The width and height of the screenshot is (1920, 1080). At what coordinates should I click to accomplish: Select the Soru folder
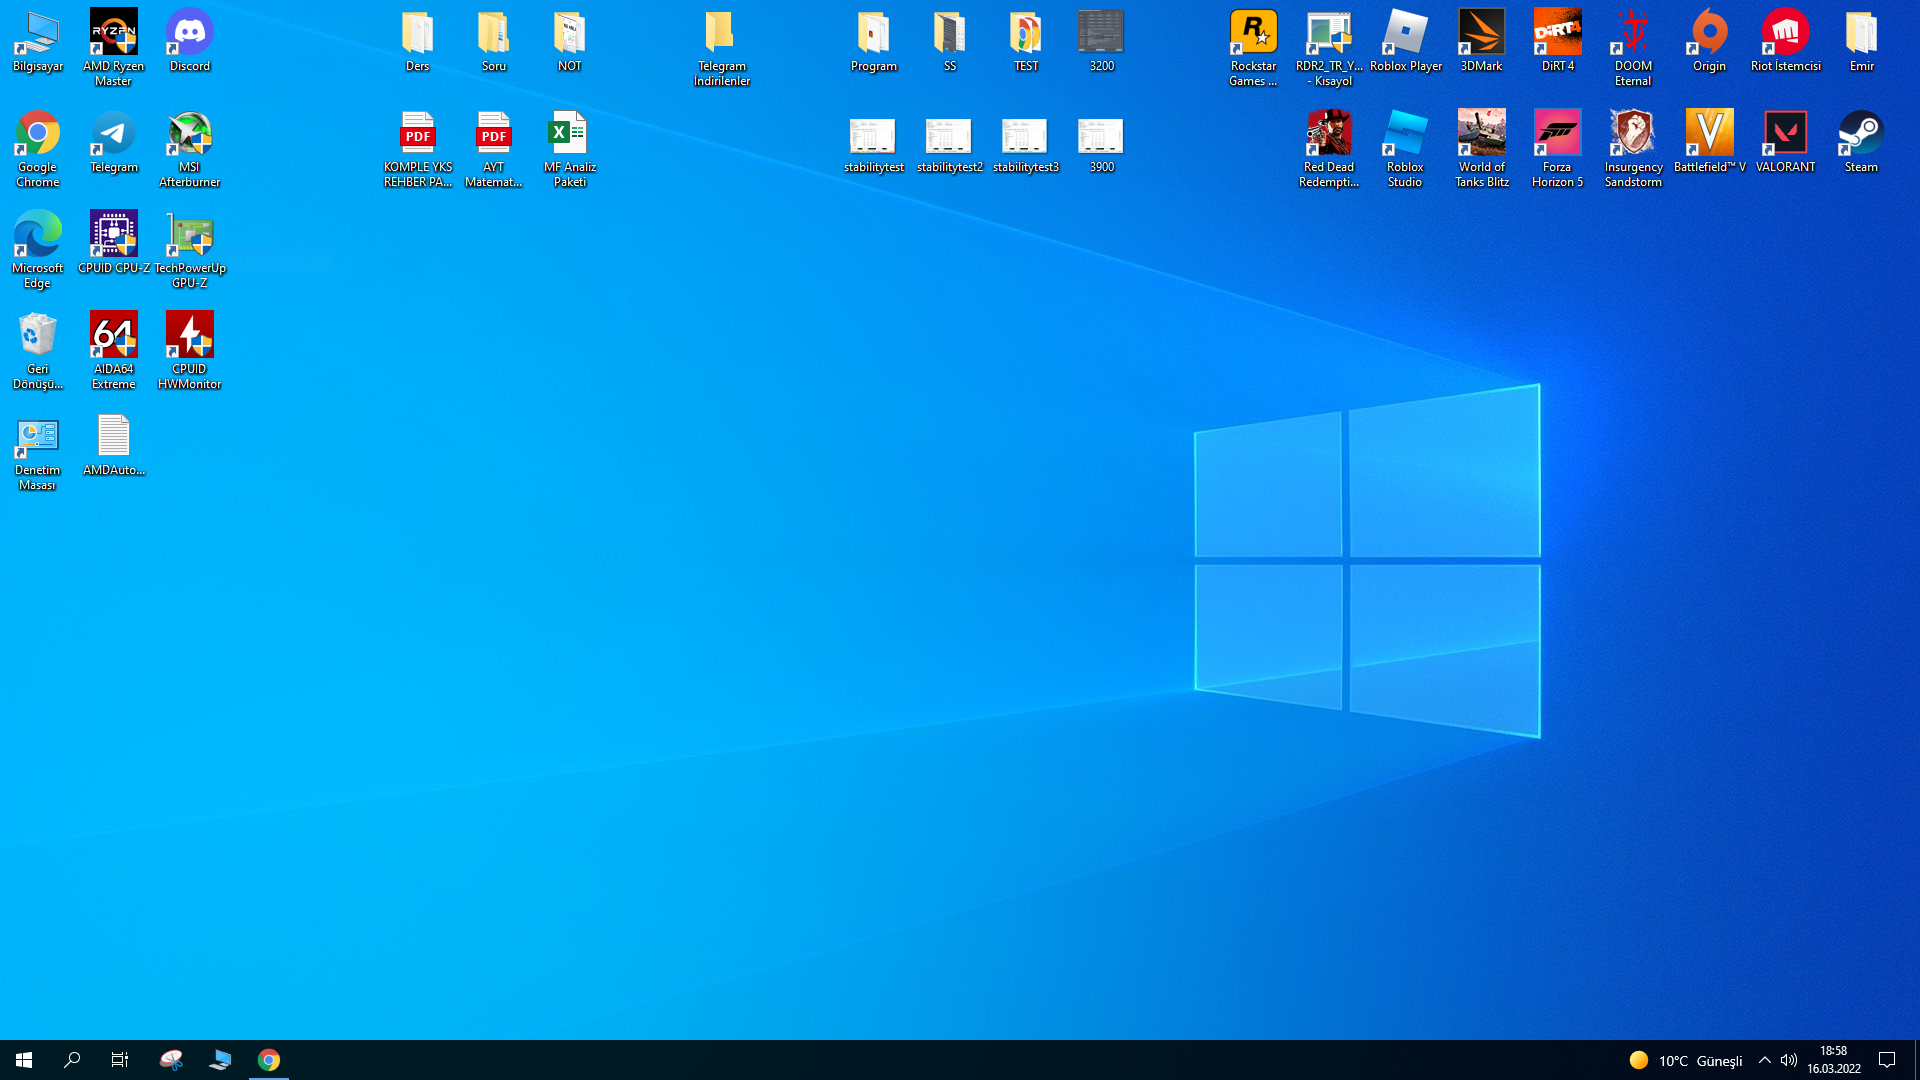(x=494, y=42)
